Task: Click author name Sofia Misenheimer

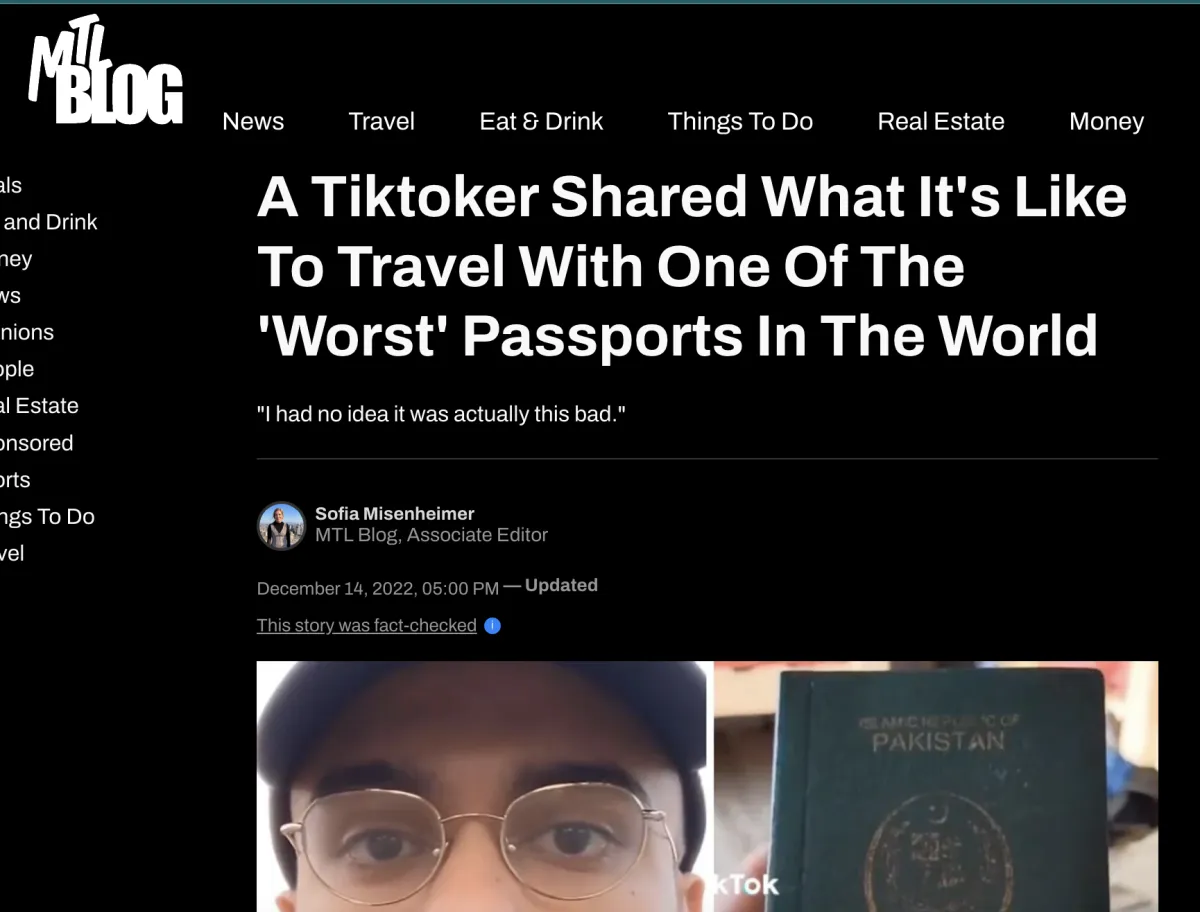Action: click(x=395, y=514)
